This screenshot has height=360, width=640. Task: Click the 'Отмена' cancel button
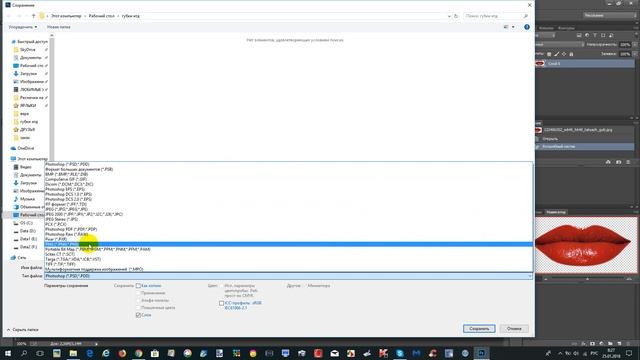point(514,329)
